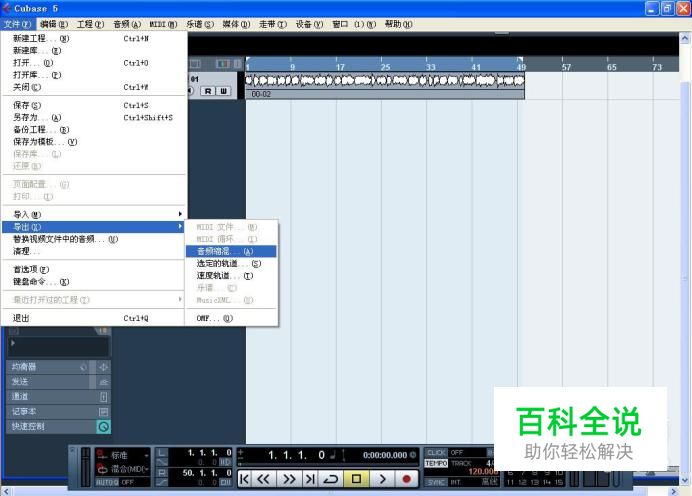Viewport: 692px width, 496px height.
Task: Go to next marker transport button
Action: coord(310,479)
